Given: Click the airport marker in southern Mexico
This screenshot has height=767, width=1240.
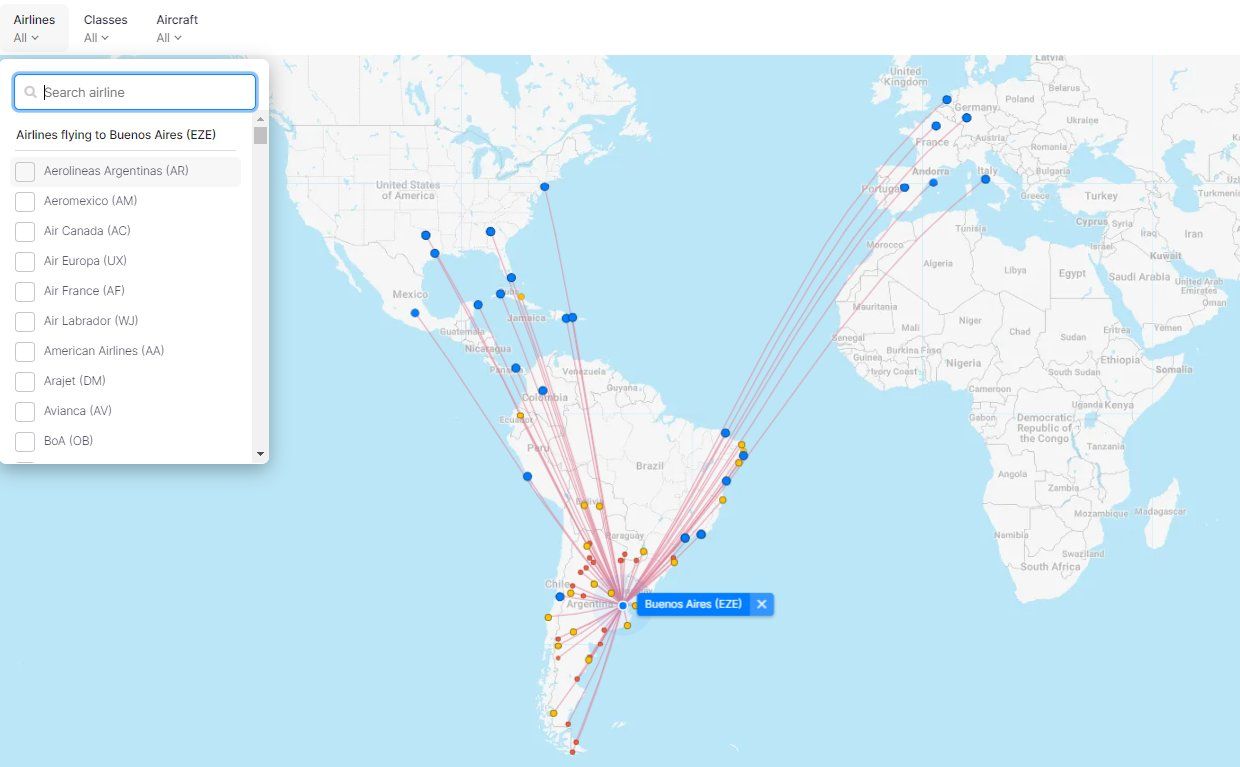Looking at the screenshot, I should (415, 313).
